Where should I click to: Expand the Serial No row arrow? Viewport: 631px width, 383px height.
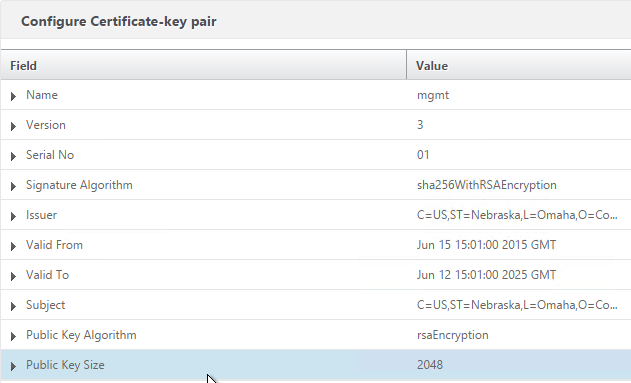pos(13,156)
